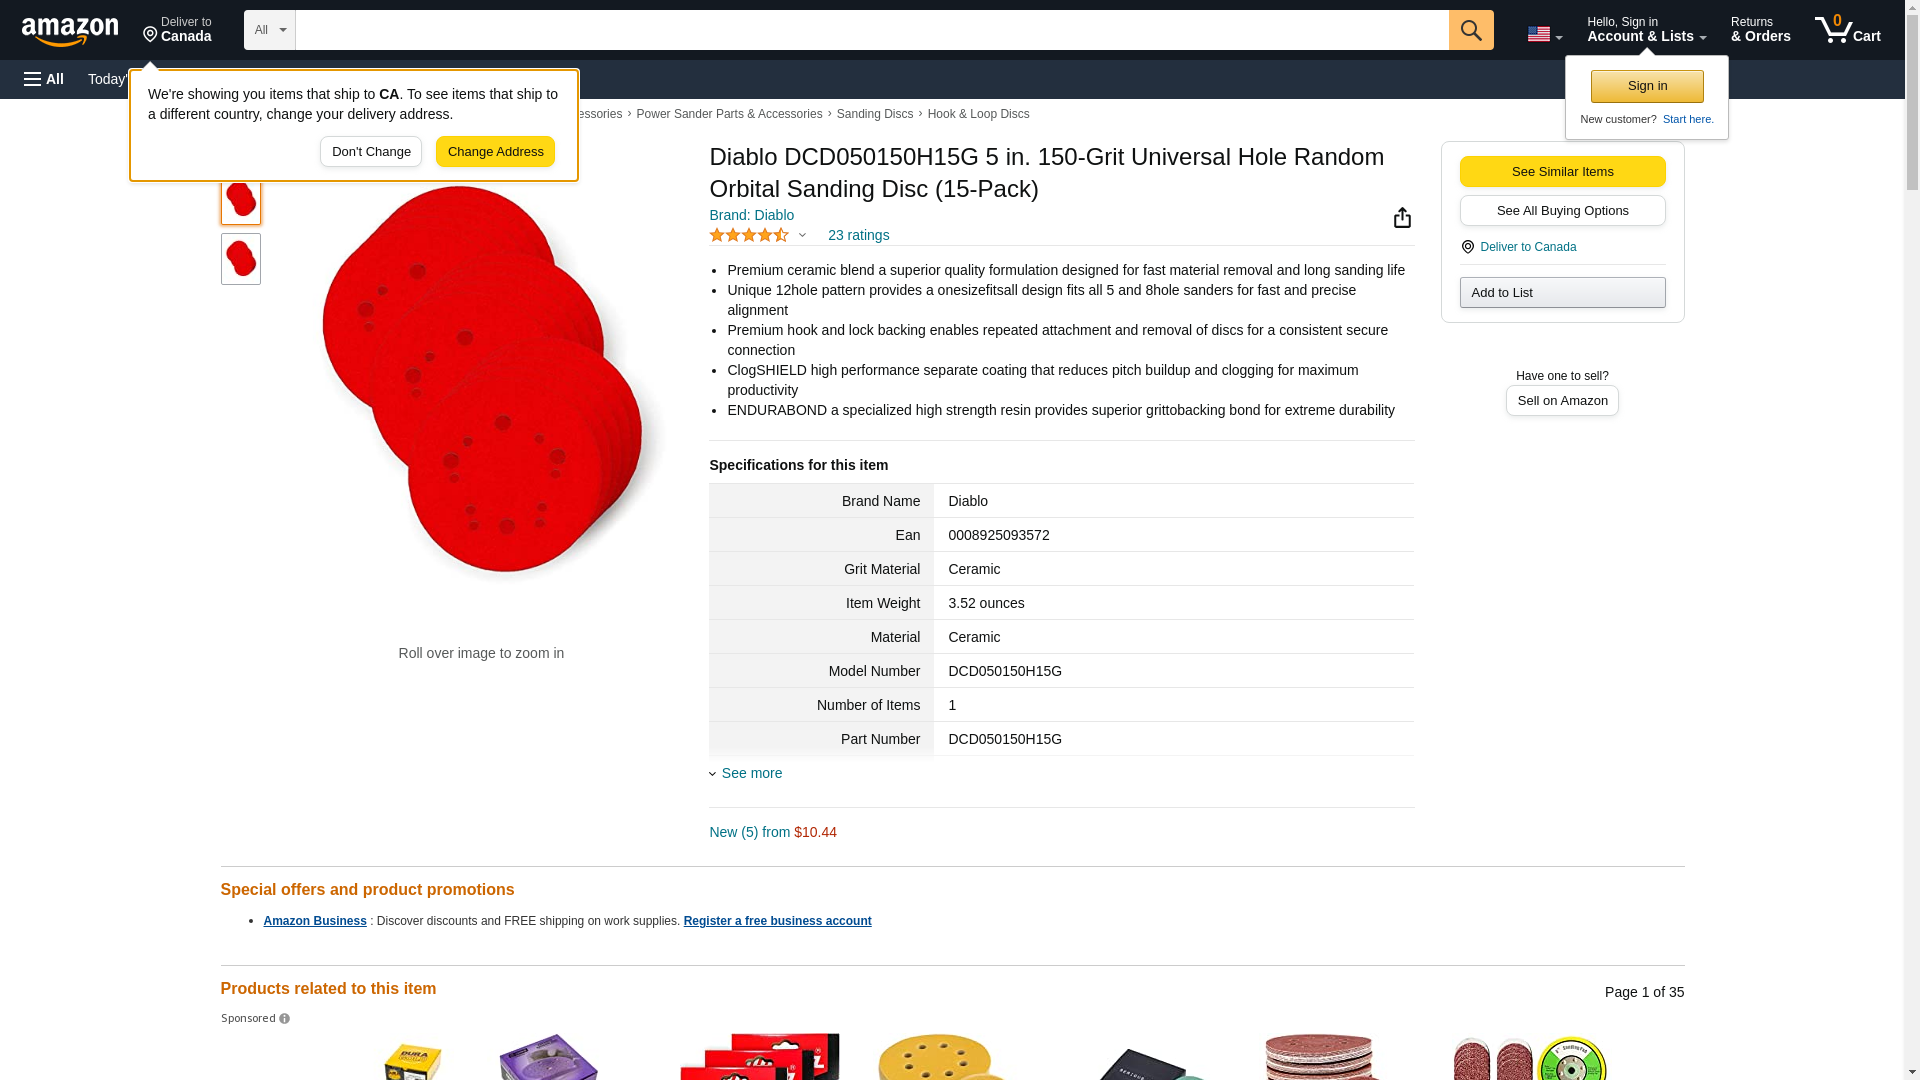The width and height of the screenshot is (1920, 1080).
Task: Click the search magnifier button
Action: point(1470,30)
